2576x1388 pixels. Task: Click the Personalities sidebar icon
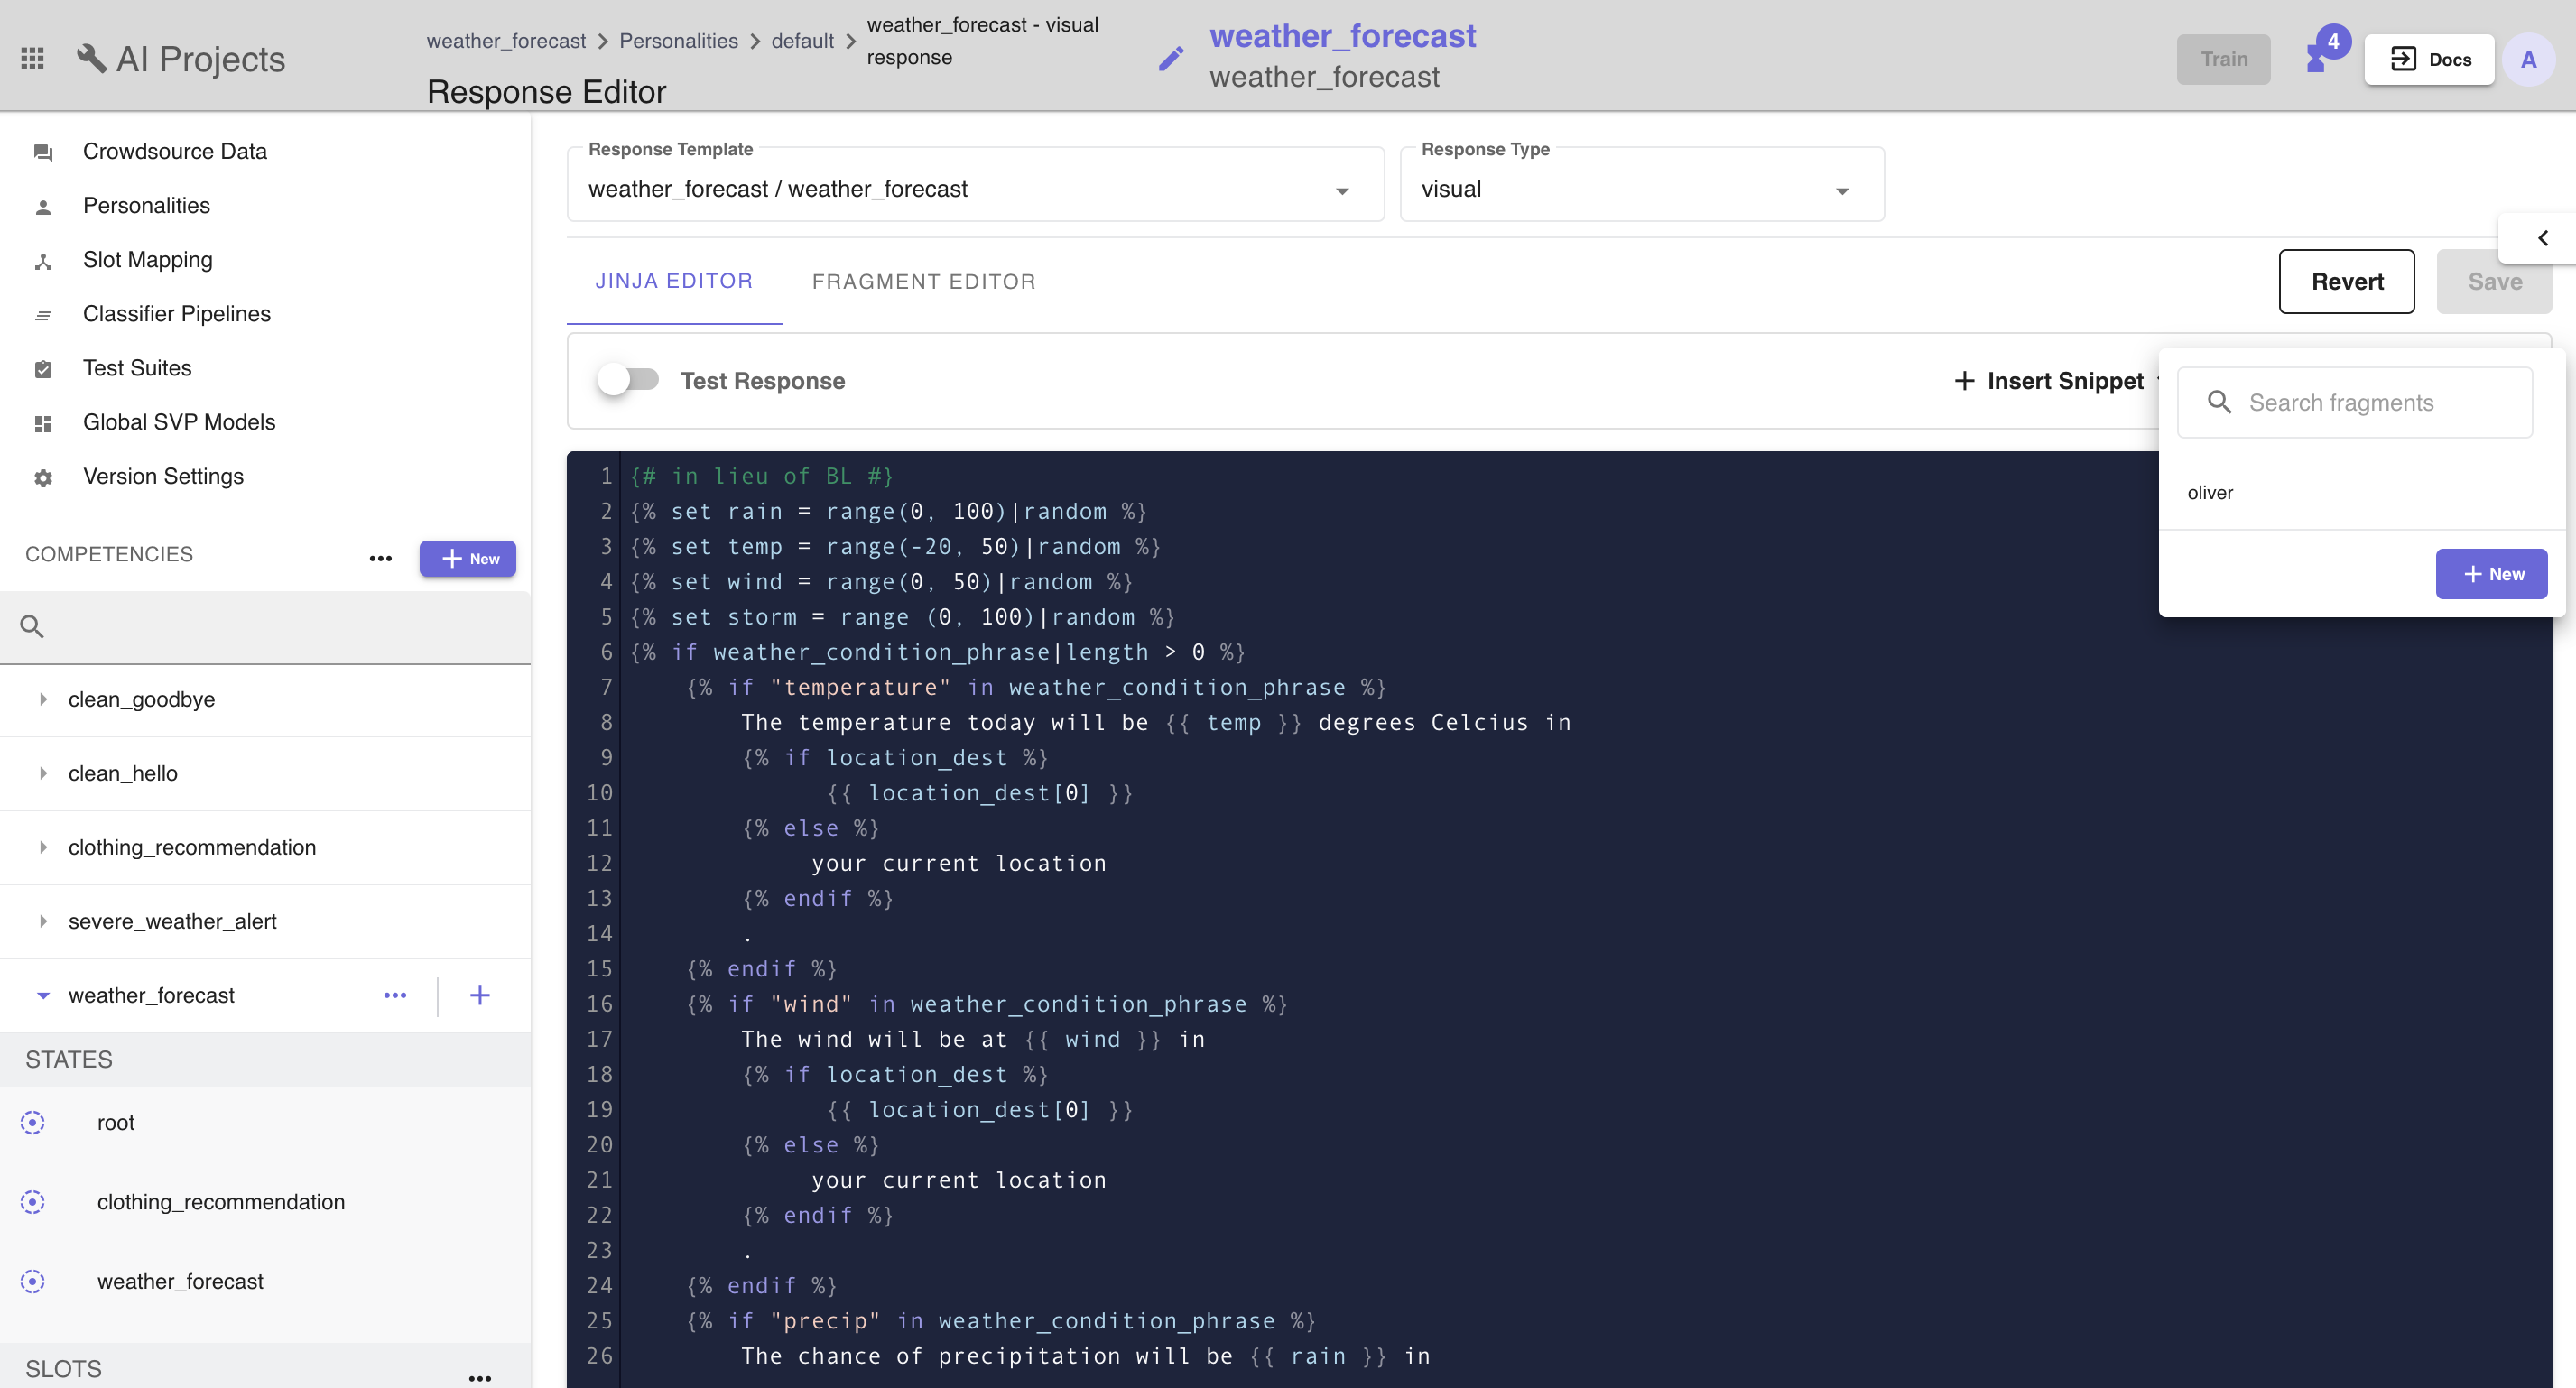41,205
